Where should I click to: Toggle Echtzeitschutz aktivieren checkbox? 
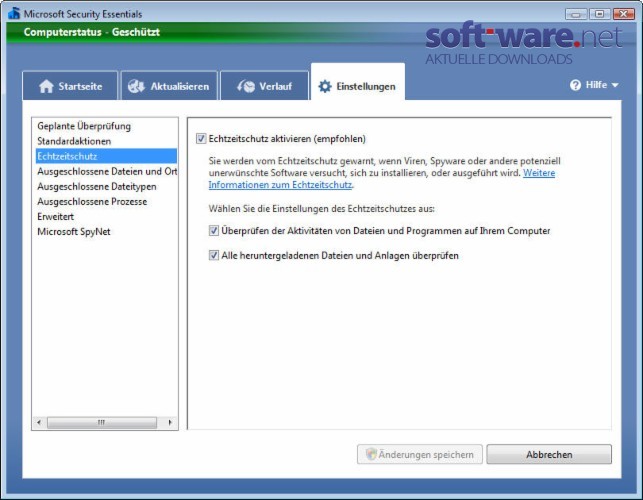pos(201,139)
